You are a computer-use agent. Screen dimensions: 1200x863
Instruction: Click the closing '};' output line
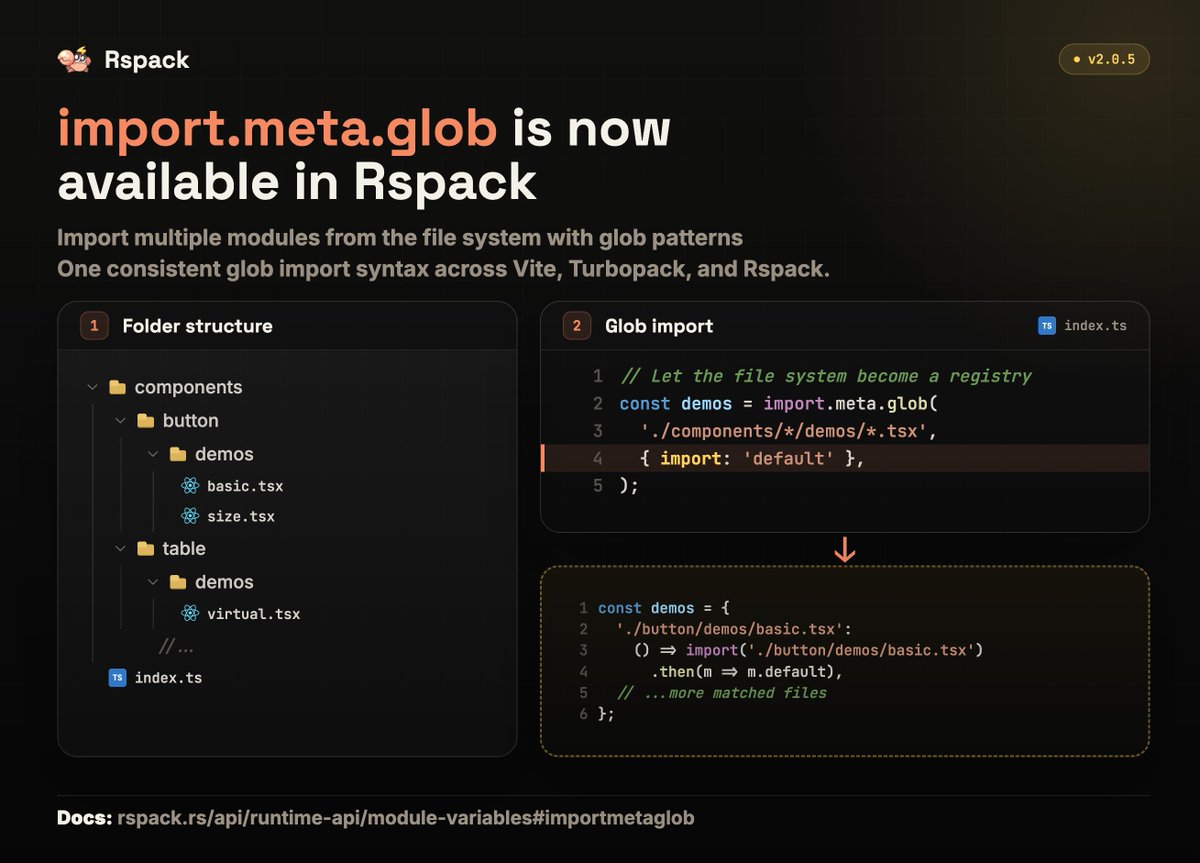[x=606, y=714]
